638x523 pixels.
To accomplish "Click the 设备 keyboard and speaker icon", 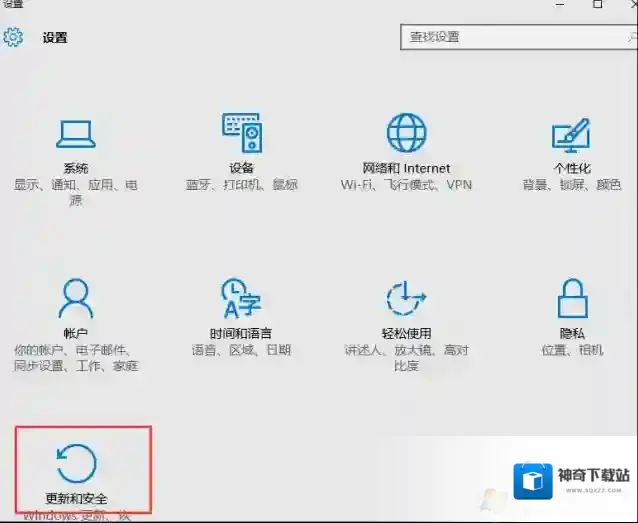I will (x=241, y=133).
